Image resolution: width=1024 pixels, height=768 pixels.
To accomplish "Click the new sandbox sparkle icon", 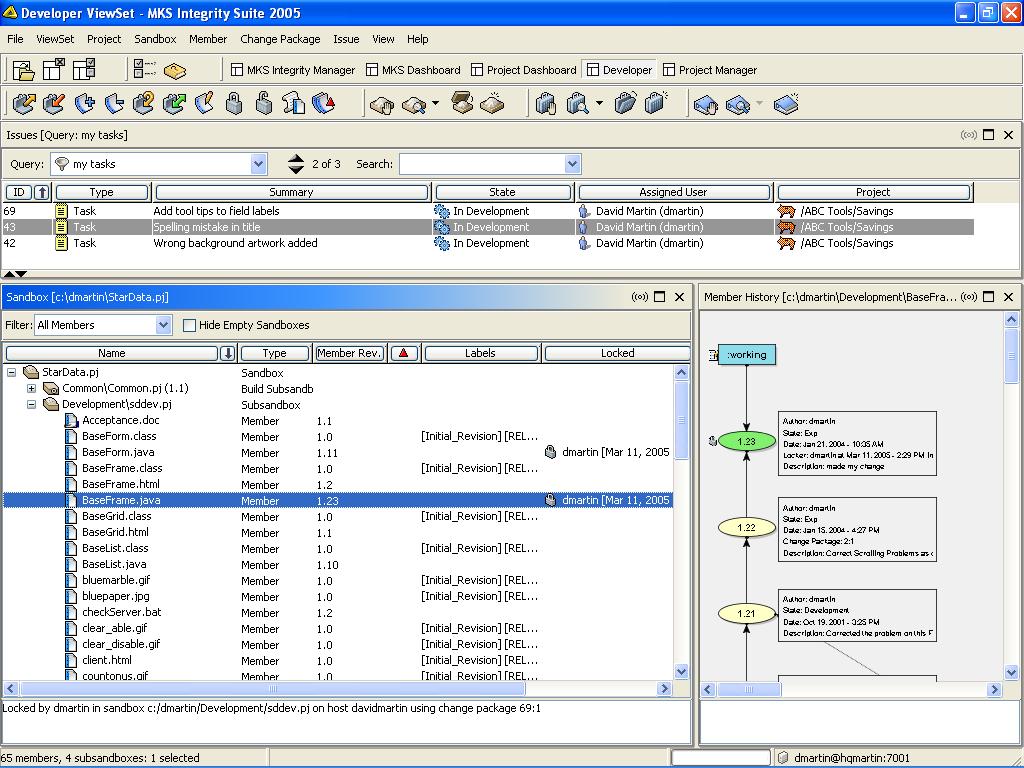I will pyautogui.click(x=492, y=104).
